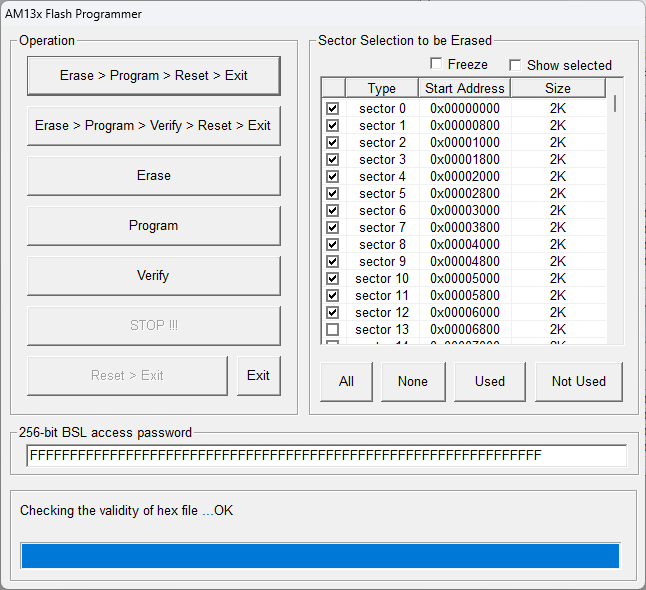
Task: Click the blue progress bar
Action: (320, 556)
